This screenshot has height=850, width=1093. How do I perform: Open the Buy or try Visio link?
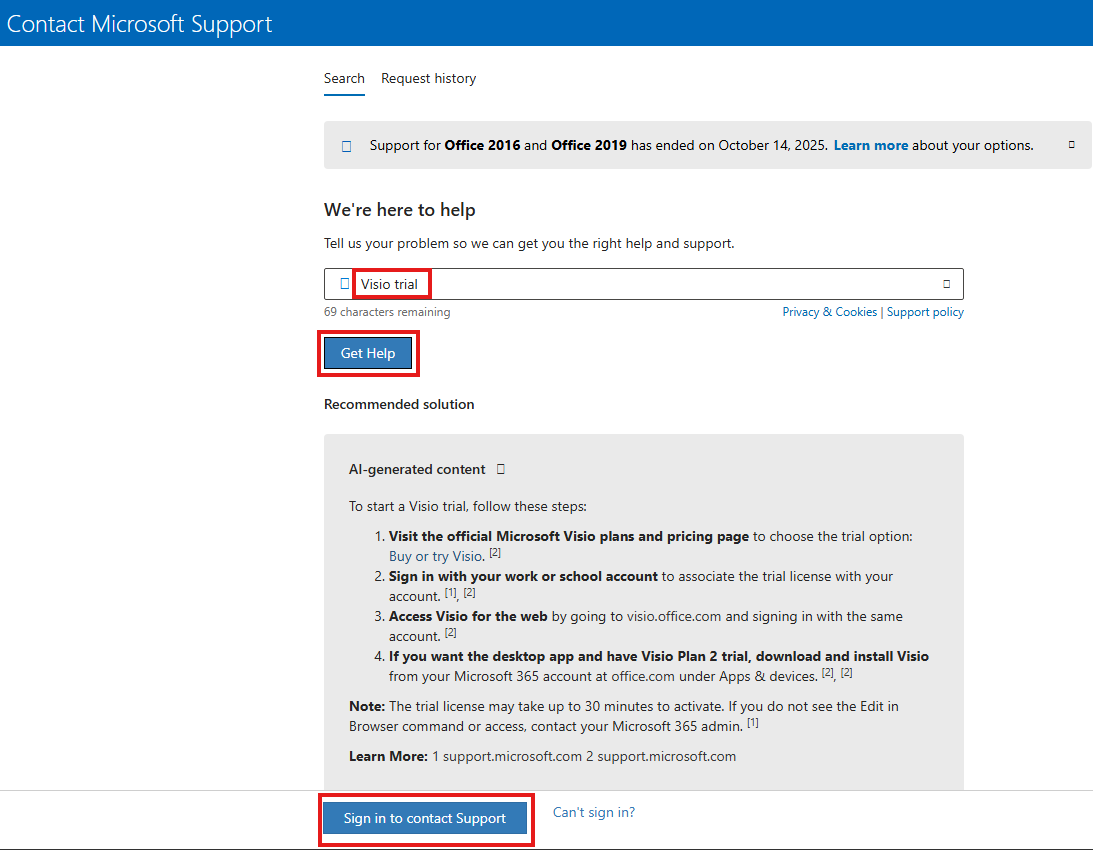click(436, 556)
